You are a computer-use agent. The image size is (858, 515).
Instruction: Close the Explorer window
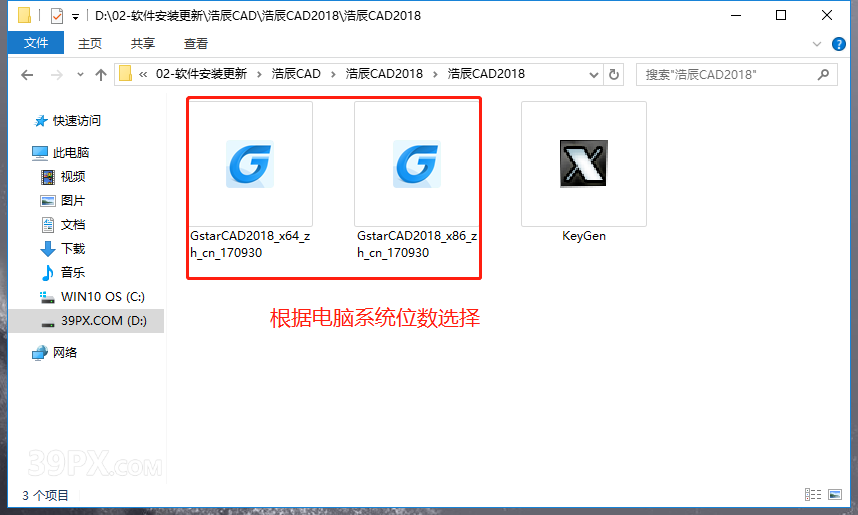pos(827,15)
